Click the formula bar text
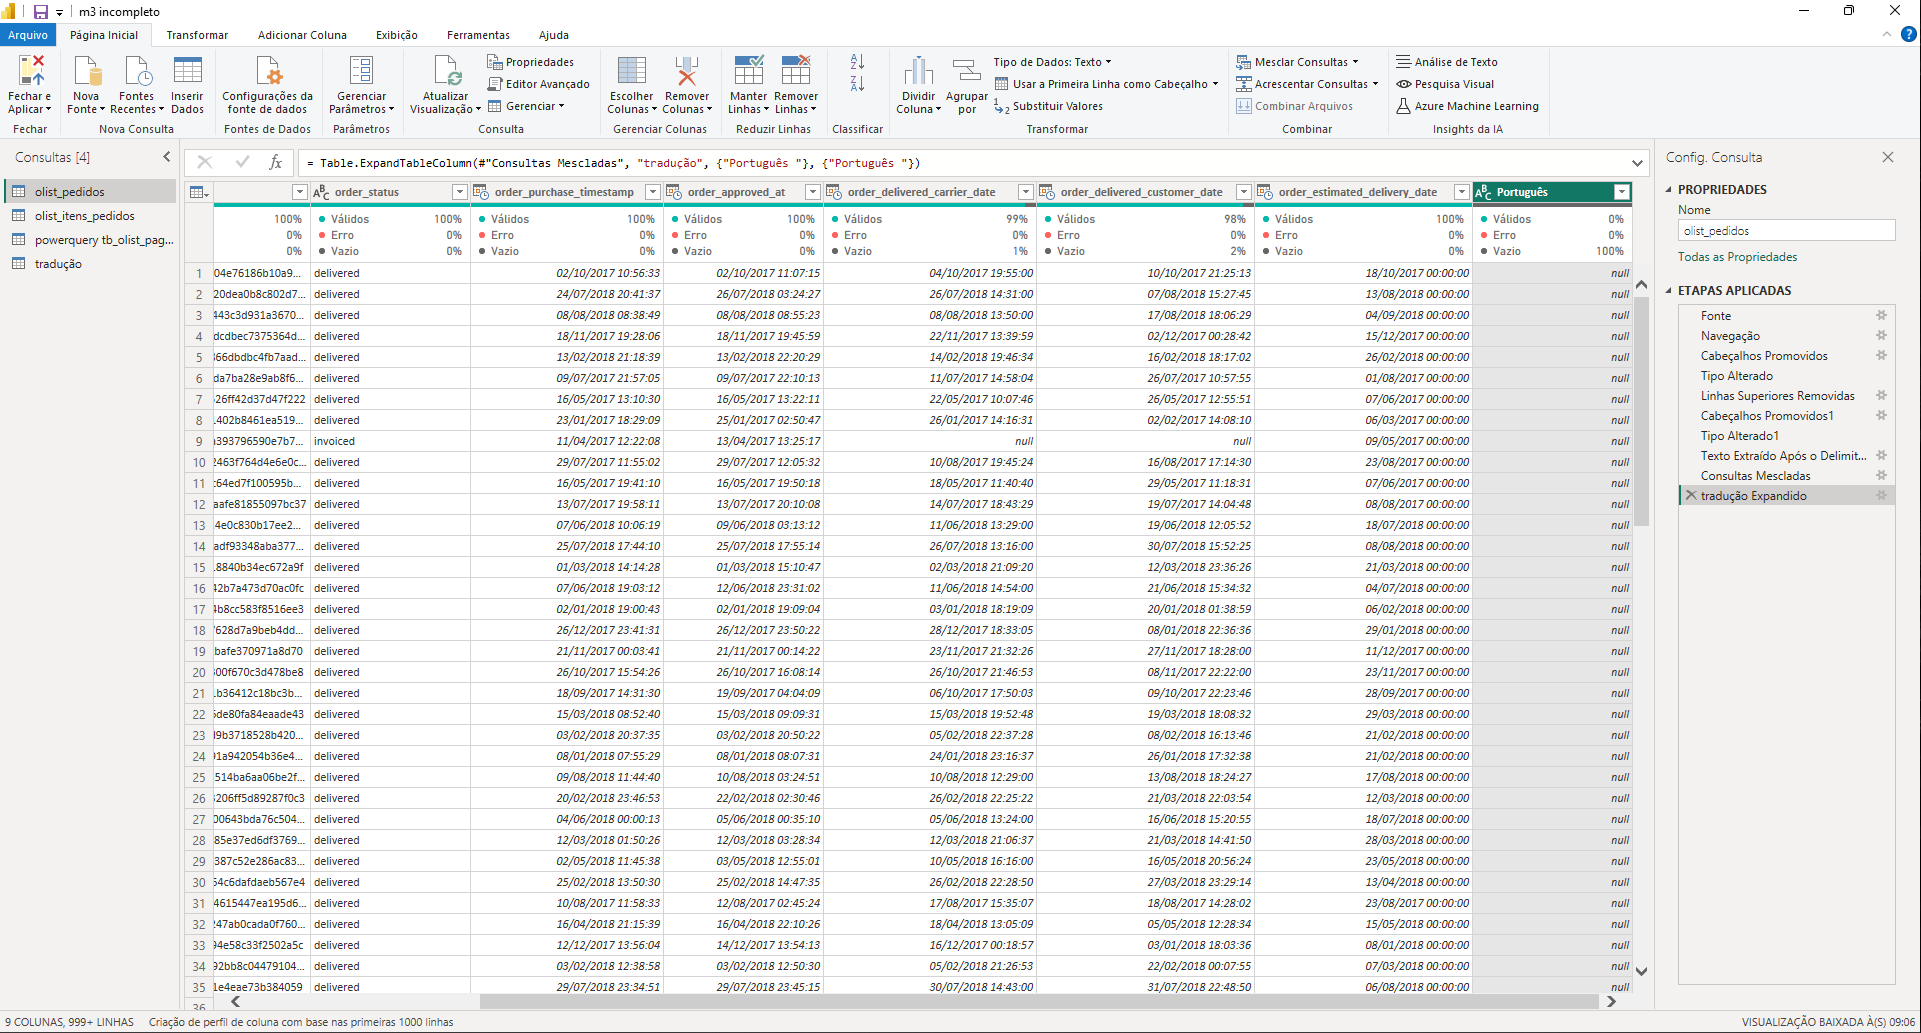 pos(613,163)
